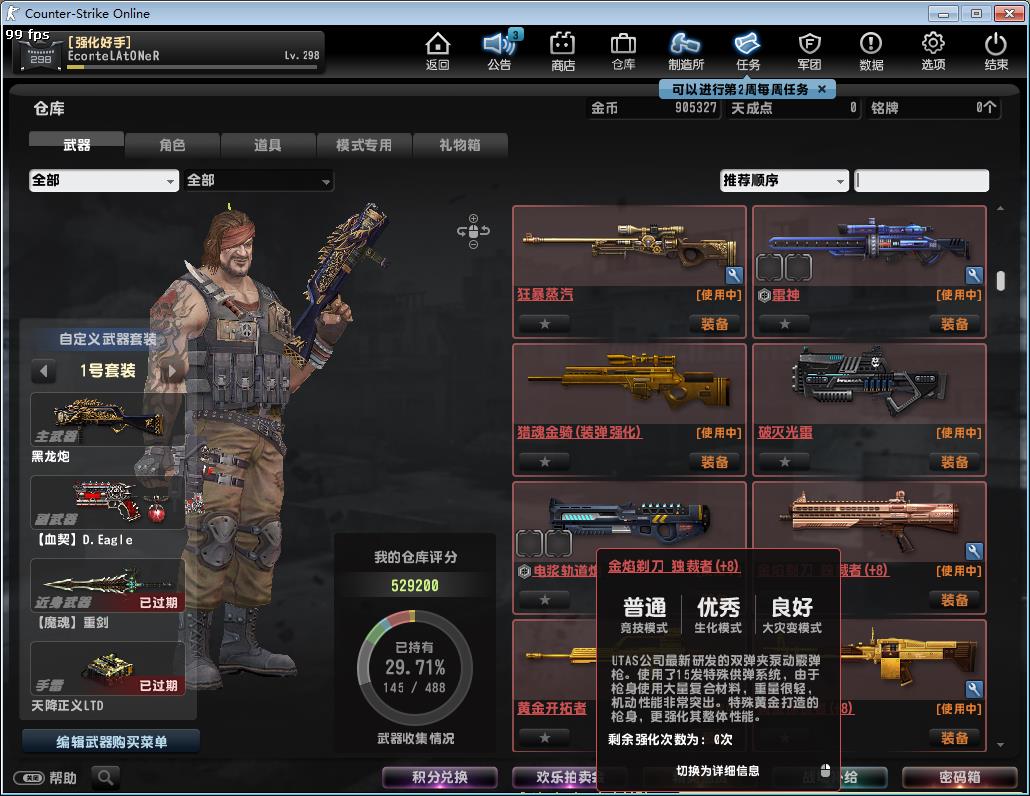Select the 天降正义LTD grenade slot
The image size is (1030, 796).
tap(107, 668)
